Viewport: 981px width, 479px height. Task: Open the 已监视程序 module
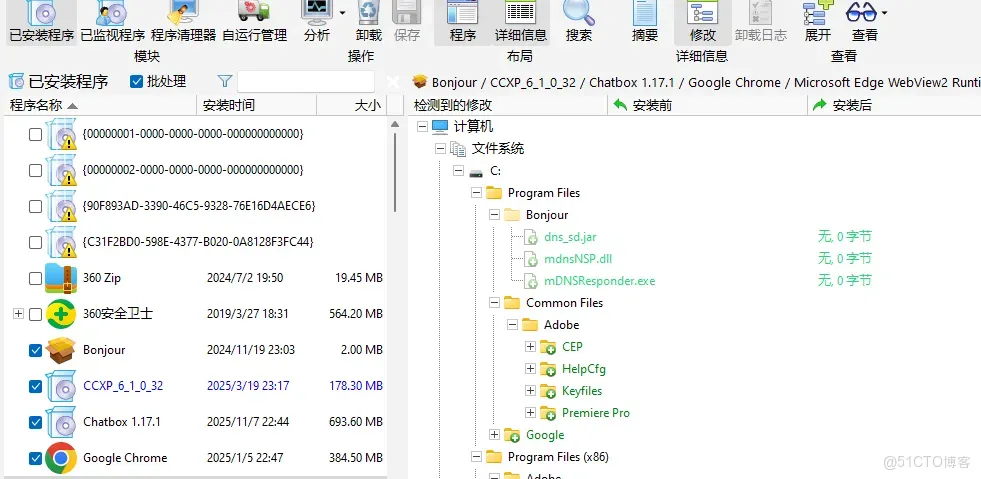pos(113,23)
